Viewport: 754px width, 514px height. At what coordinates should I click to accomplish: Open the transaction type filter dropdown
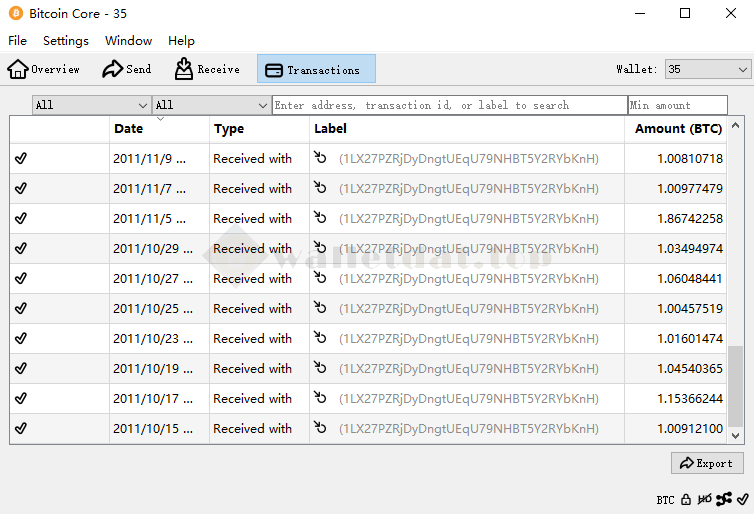coord(211,105)
